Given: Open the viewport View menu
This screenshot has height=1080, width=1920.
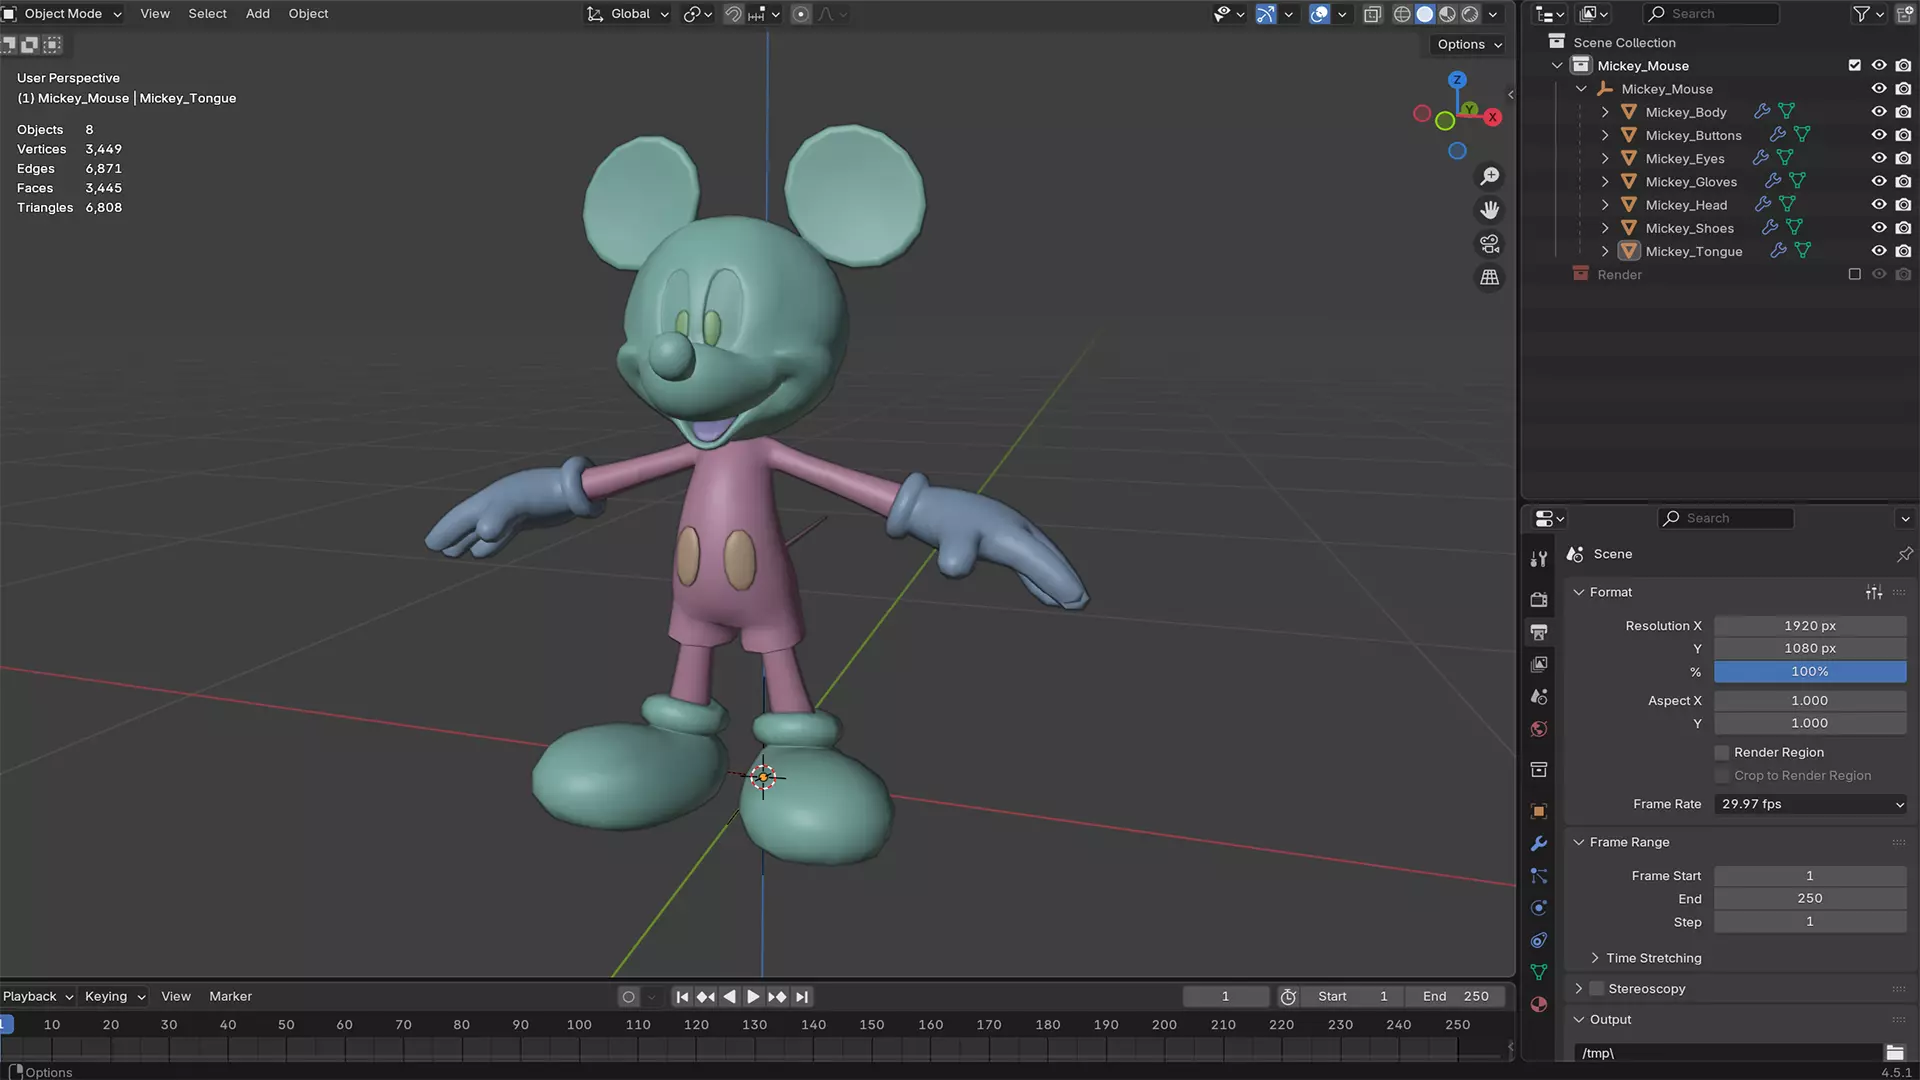Looking at the screenshot, I should tap(155, 14).
